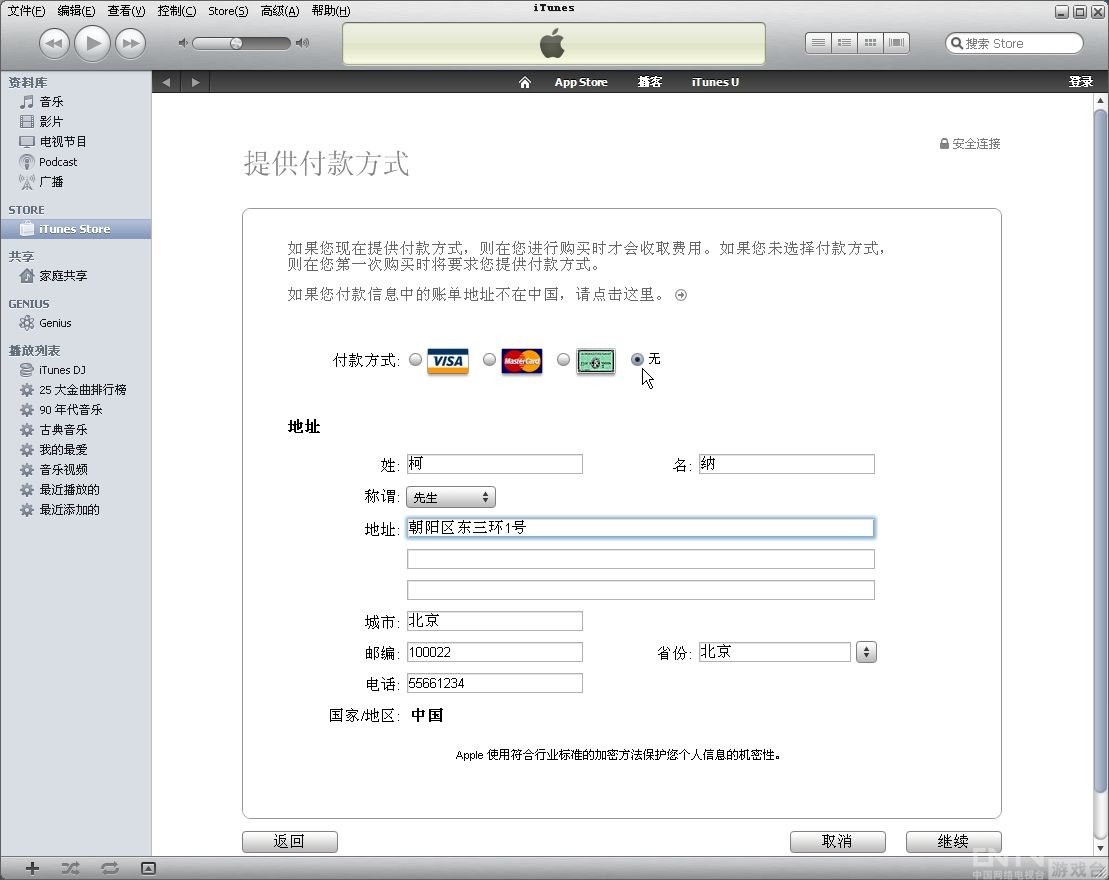
Task: Open the 省份 selector next to 北京
Action: pos(866,651)
